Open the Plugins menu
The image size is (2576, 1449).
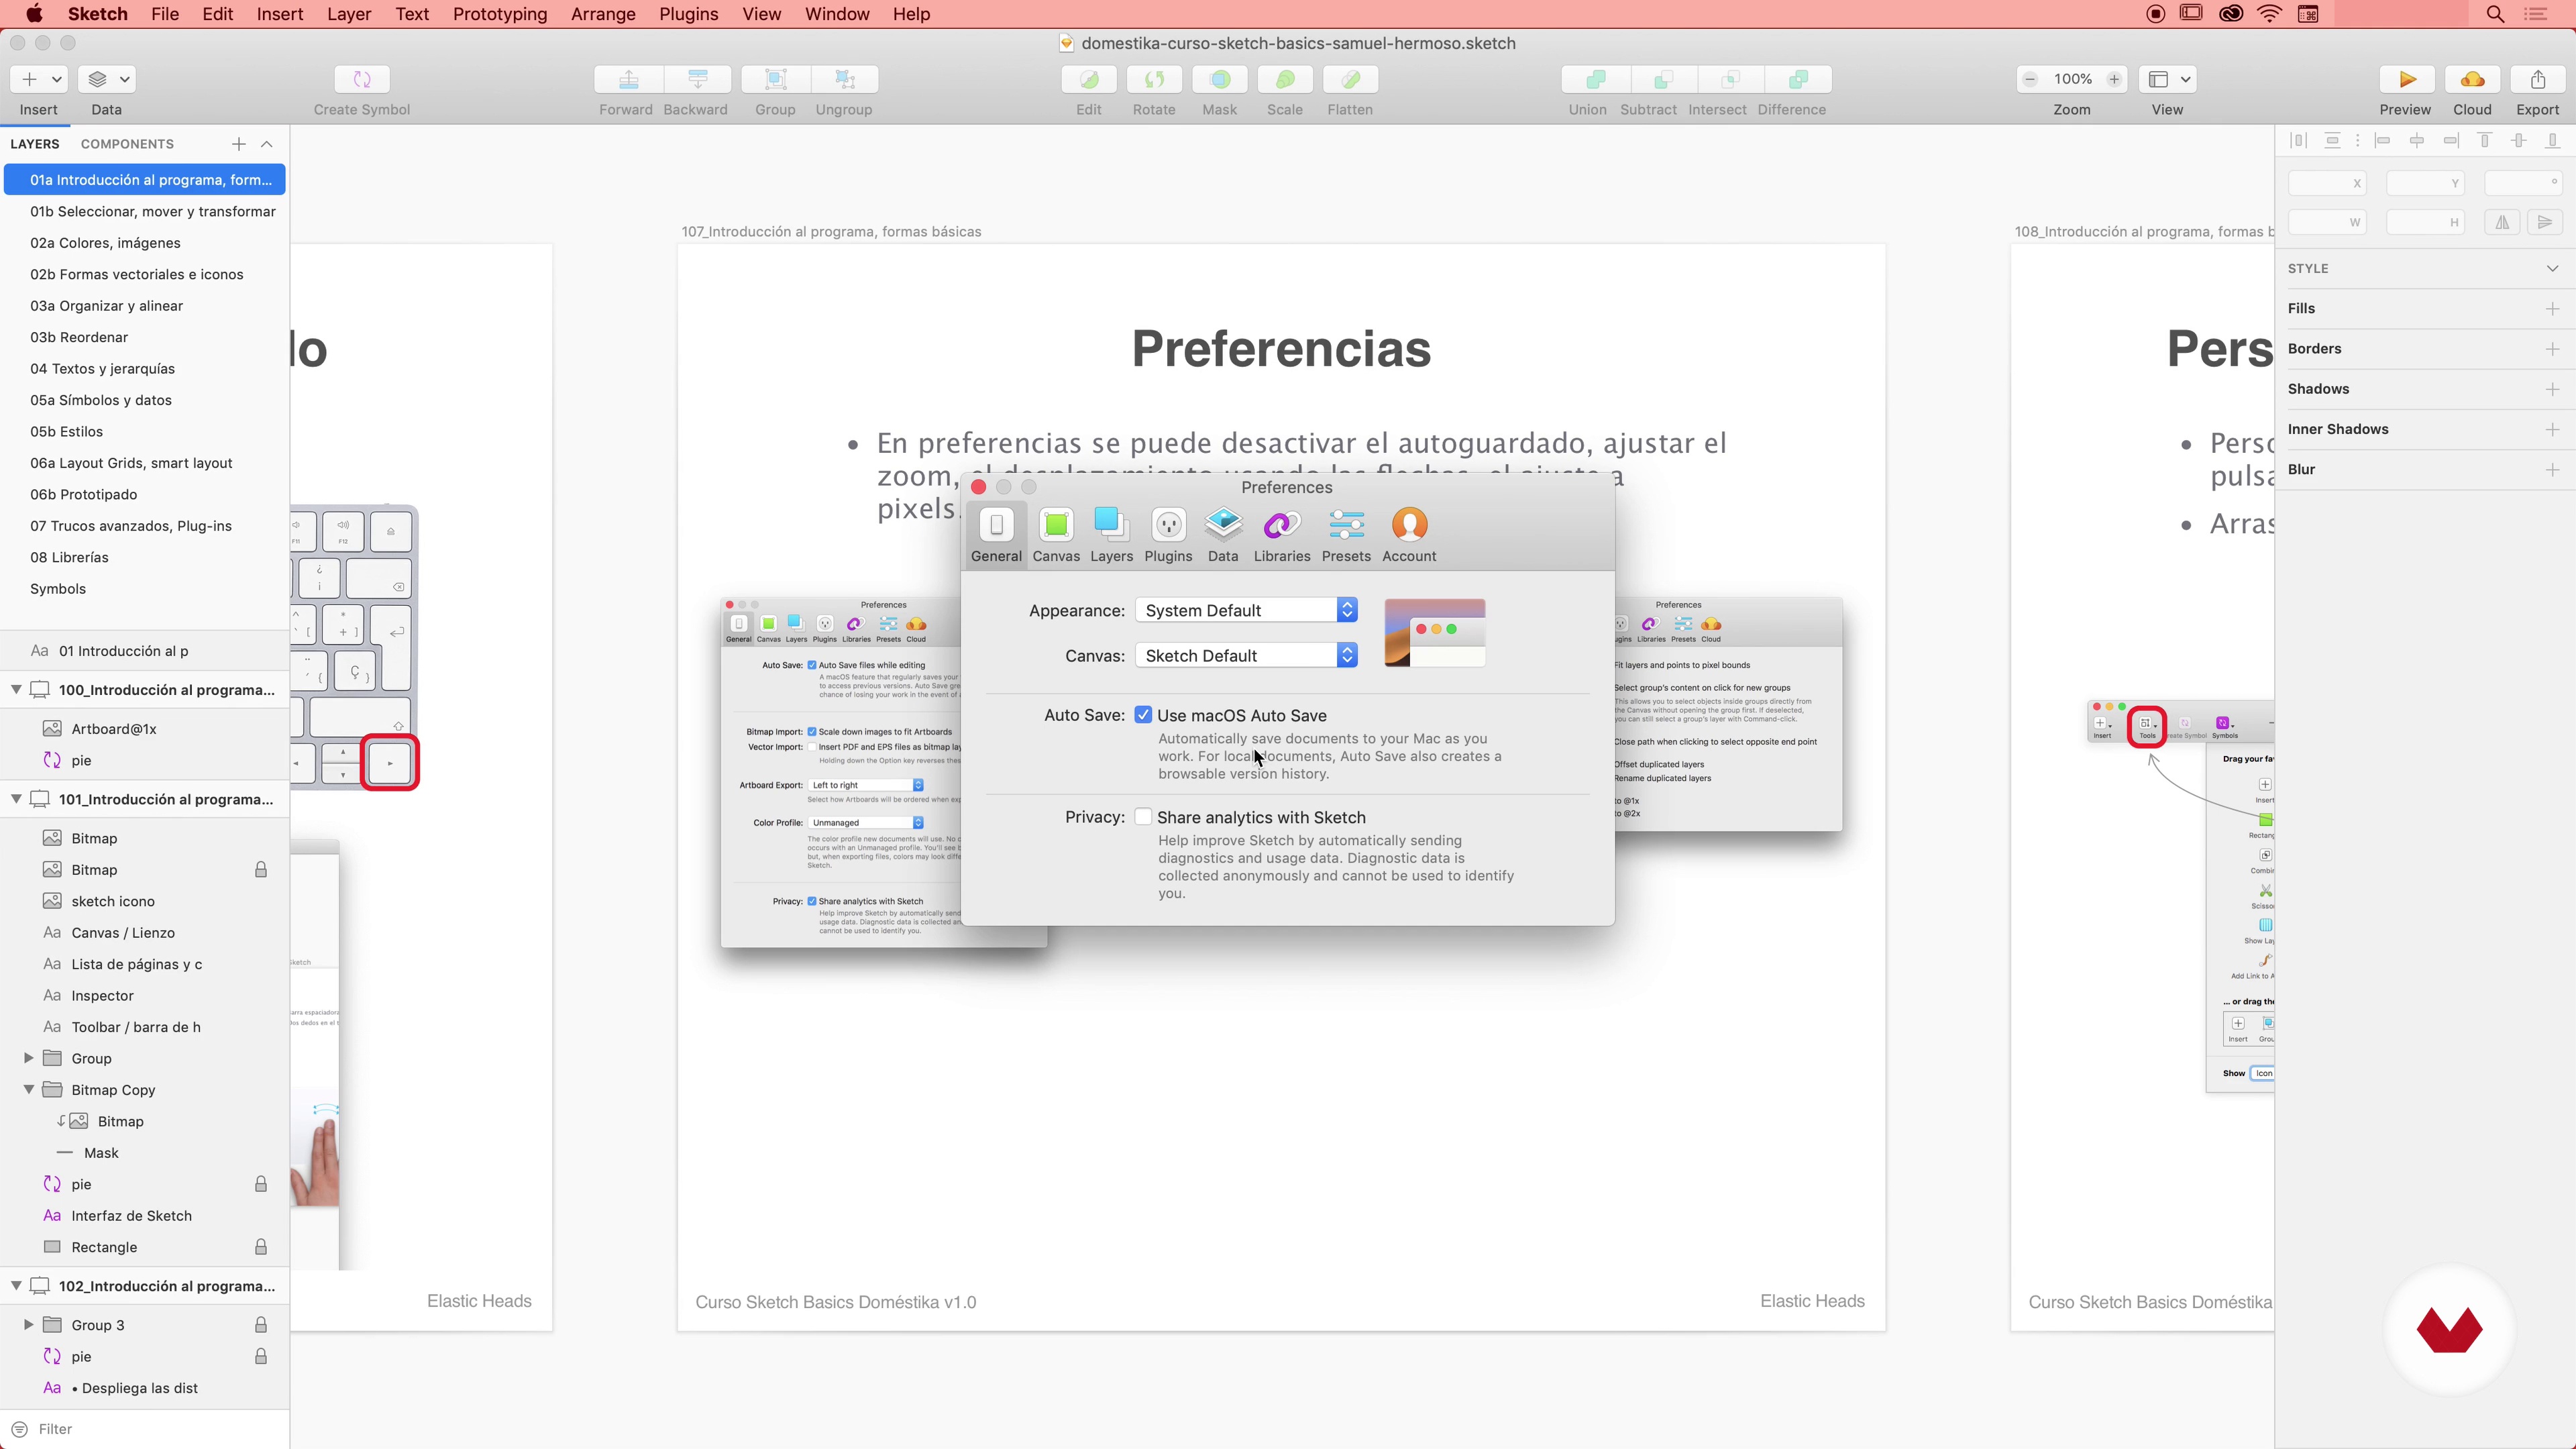(x=688, y=14)
